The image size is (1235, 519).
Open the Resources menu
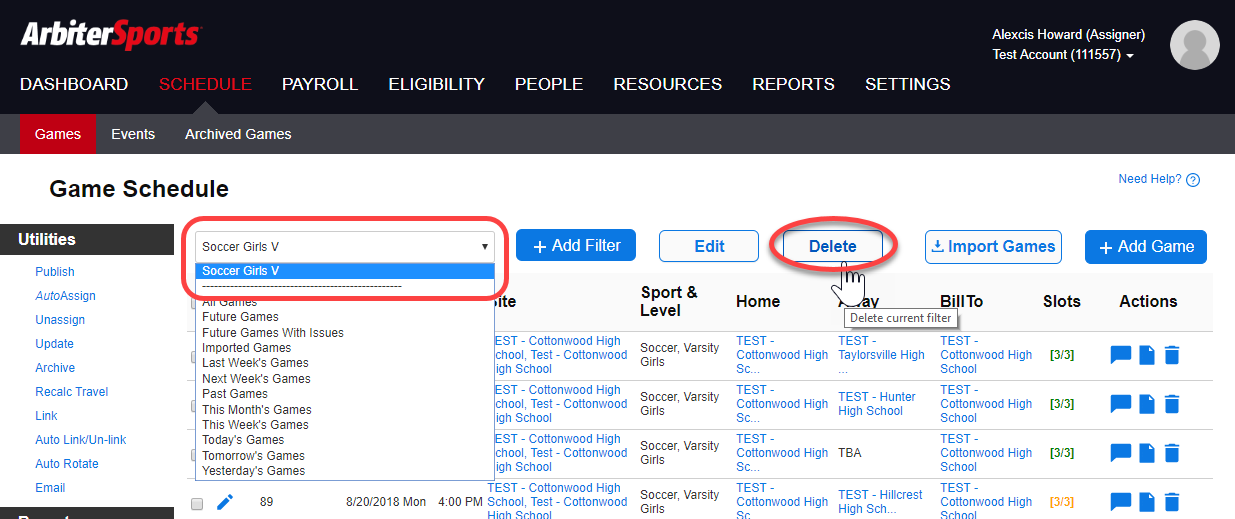coord(667,84)
